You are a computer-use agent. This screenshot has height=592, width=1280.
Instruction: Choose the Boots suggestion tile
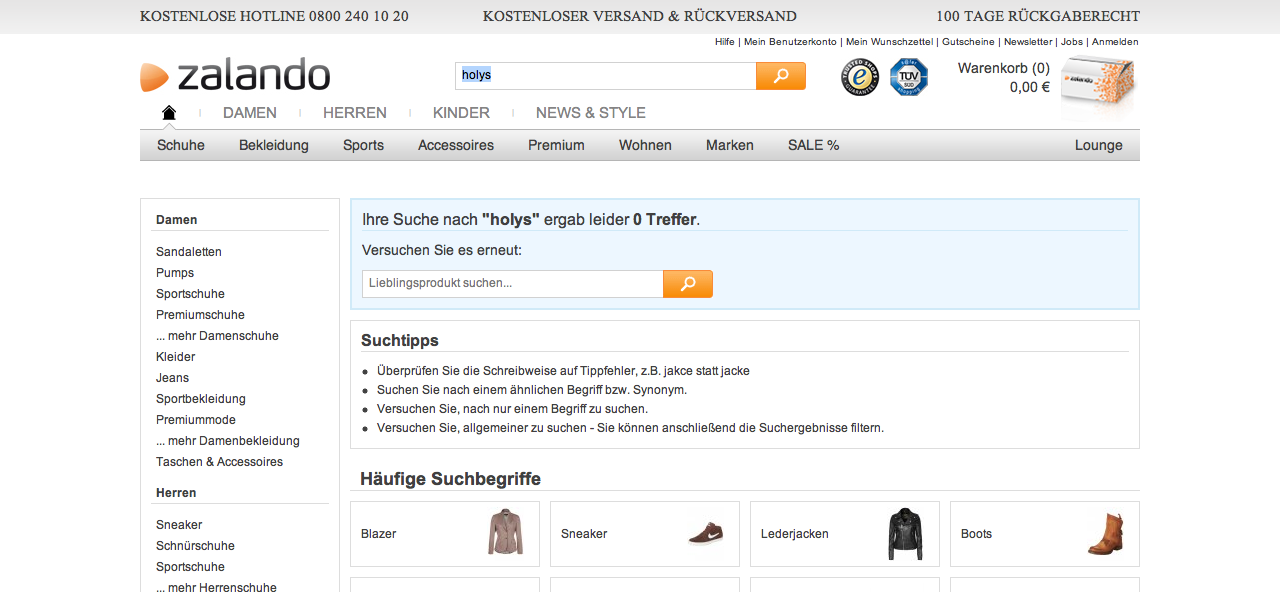pos(1045,534)
